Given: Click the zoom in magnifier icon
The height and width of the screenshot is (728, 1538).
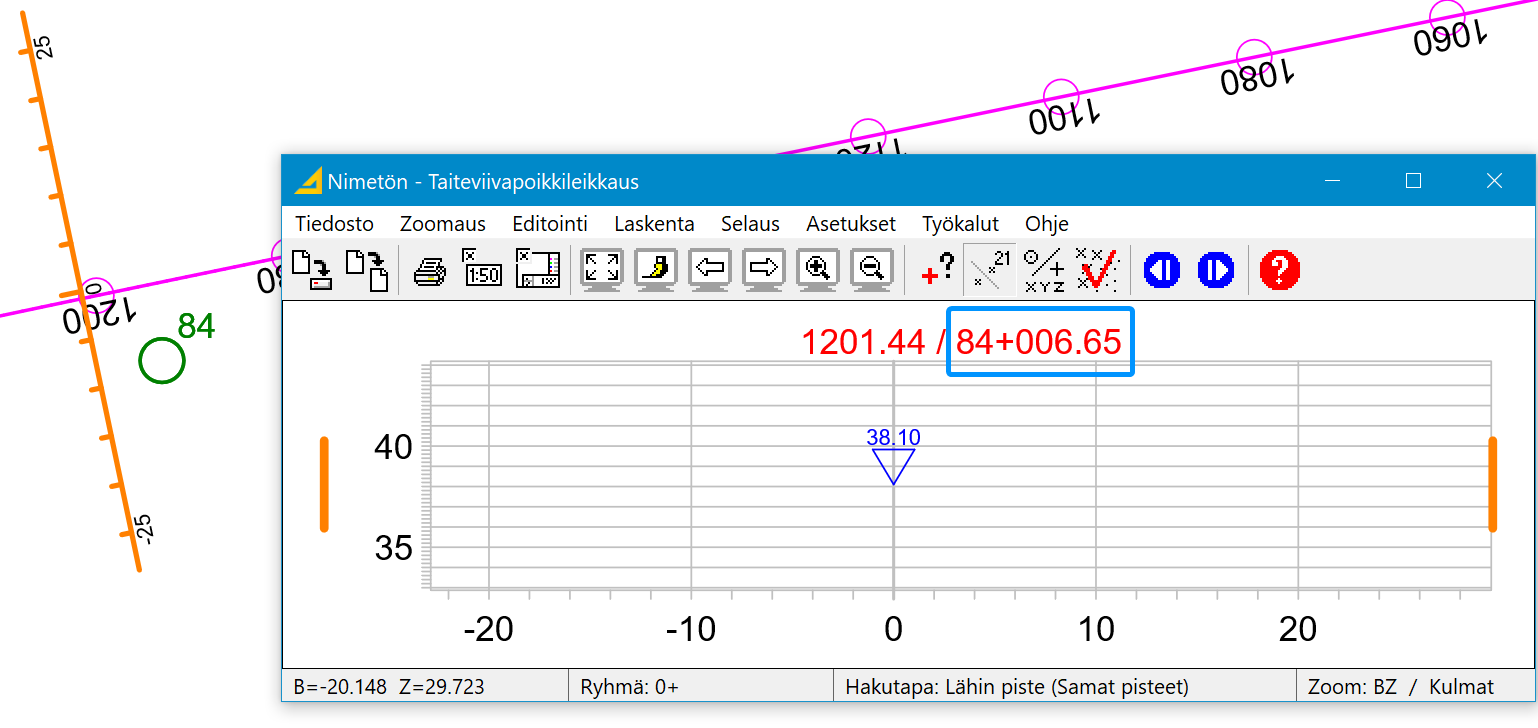Looking at the screenshot, I should (818, 270).
